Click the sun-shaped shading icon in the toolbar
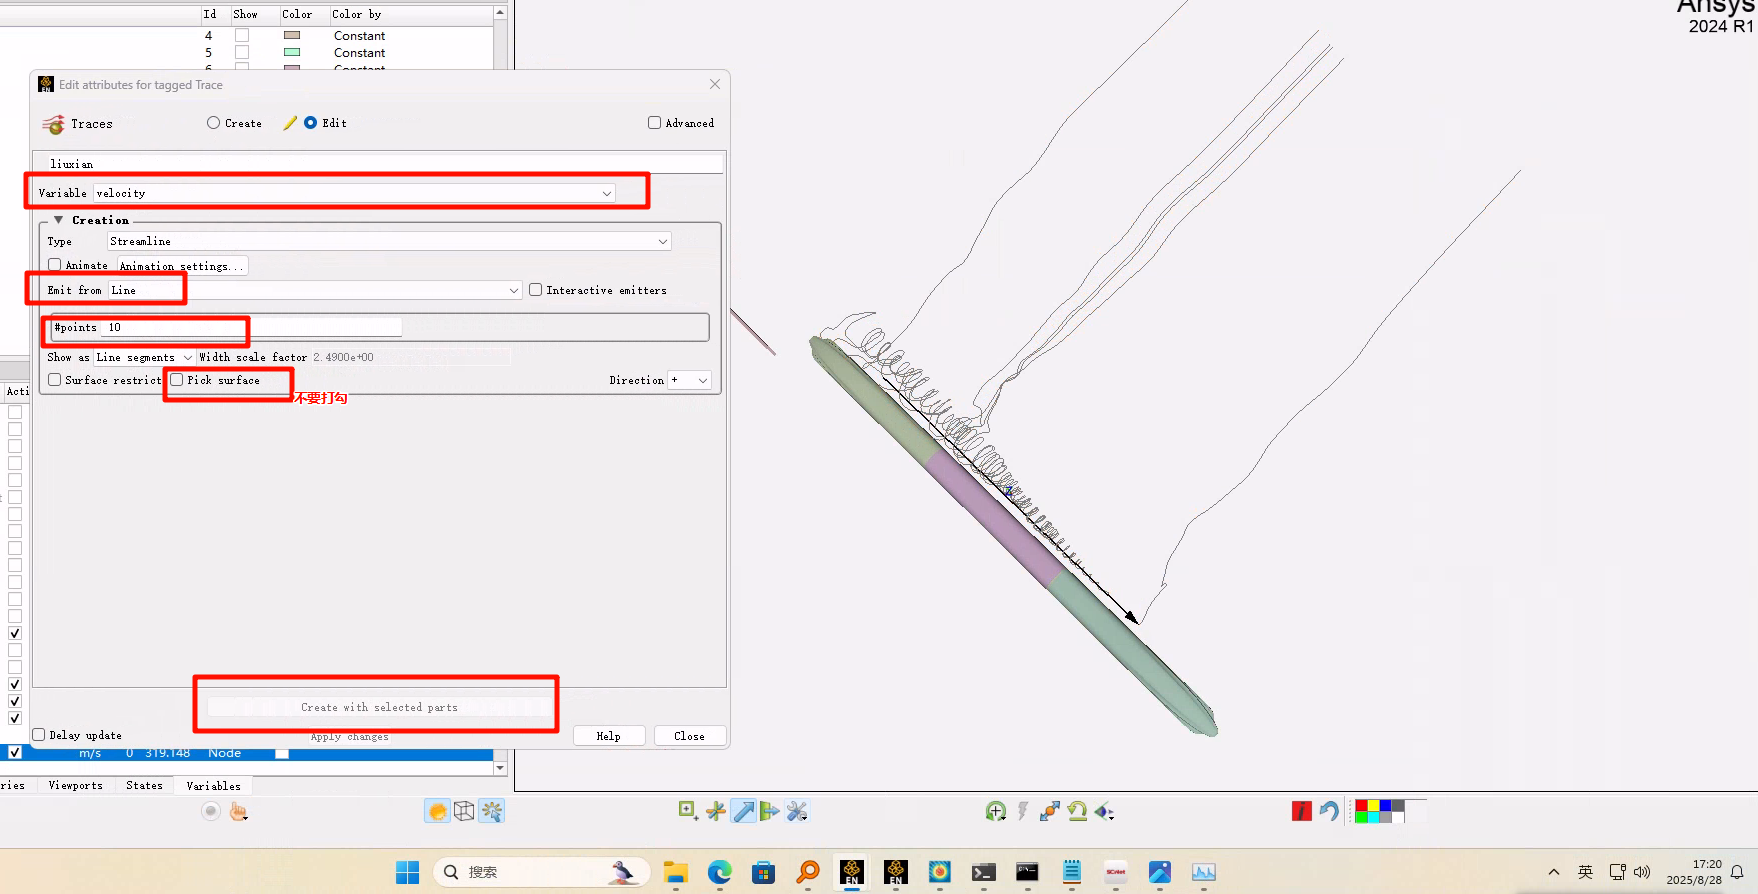The image size is (1758, 894). [x=437, y=811]
